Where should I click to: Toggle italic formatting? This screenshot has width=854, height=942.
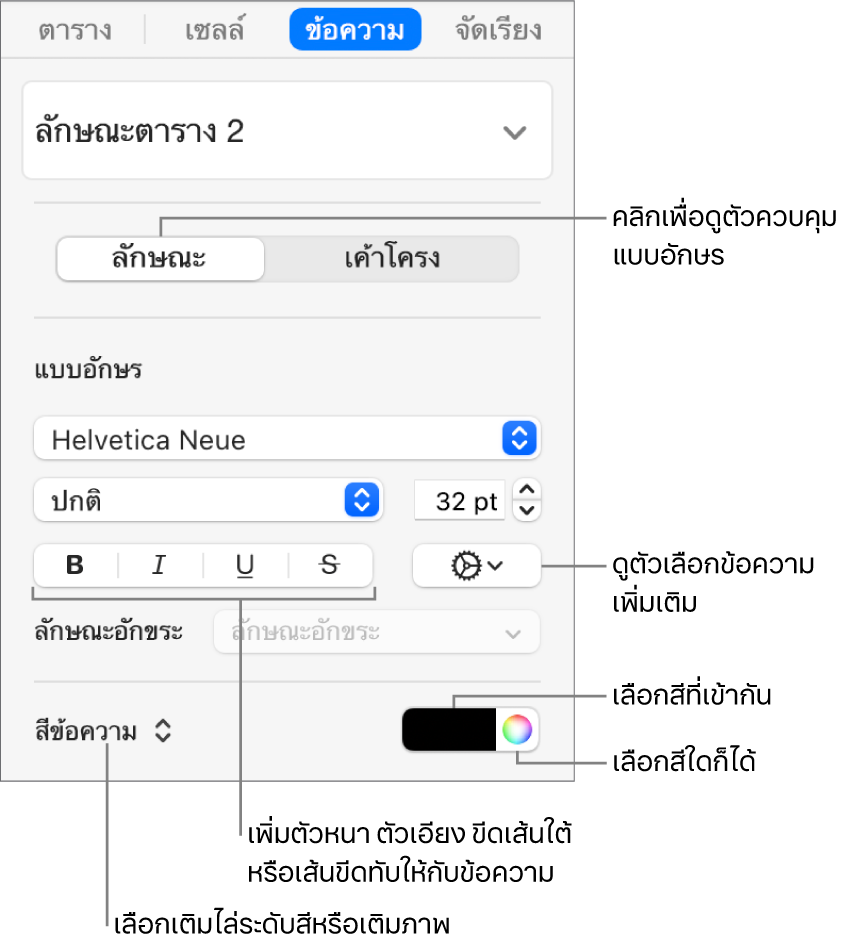click(x=159, y=565)
